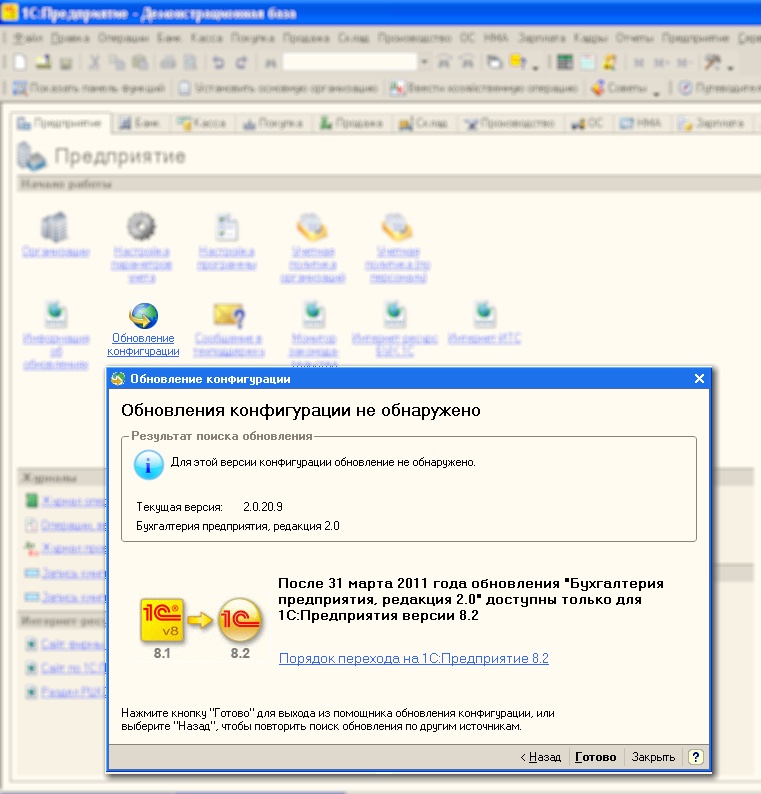Click Установить основную организацию toolbar button
Screen dimensions: 761x794
[278, 89]
